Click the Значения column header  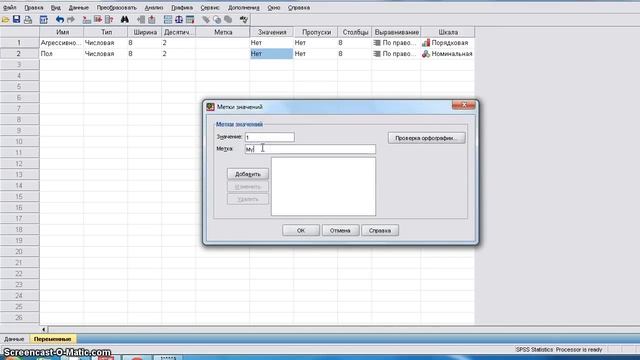272,32
